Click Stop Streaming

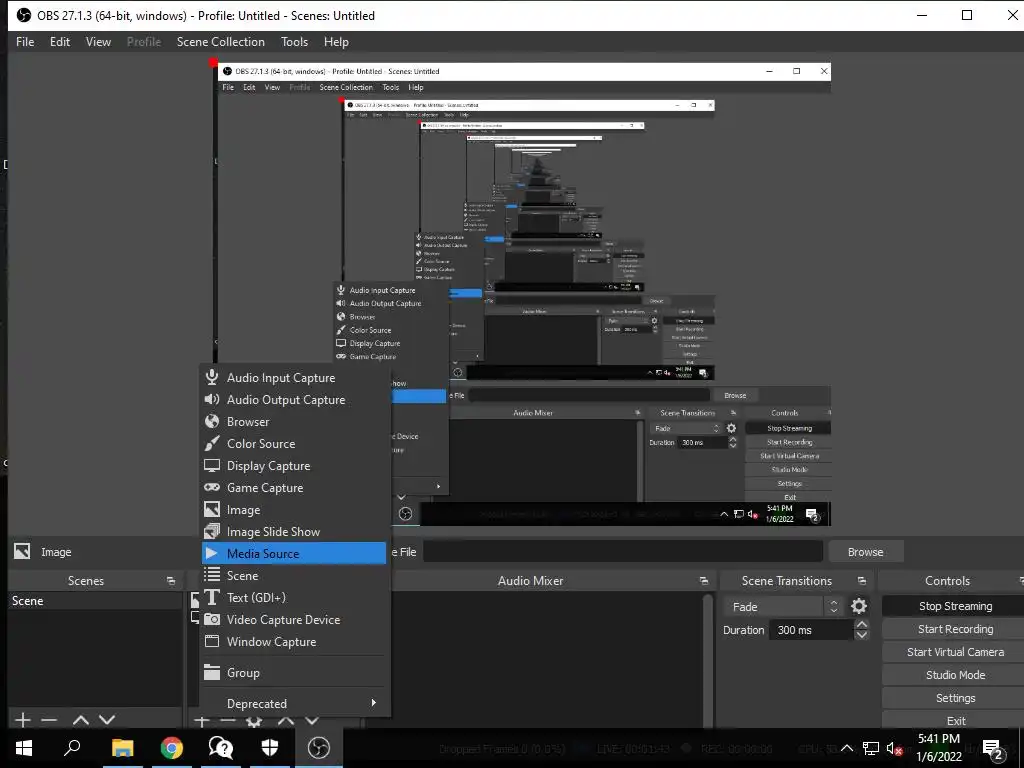coord(955,606)
